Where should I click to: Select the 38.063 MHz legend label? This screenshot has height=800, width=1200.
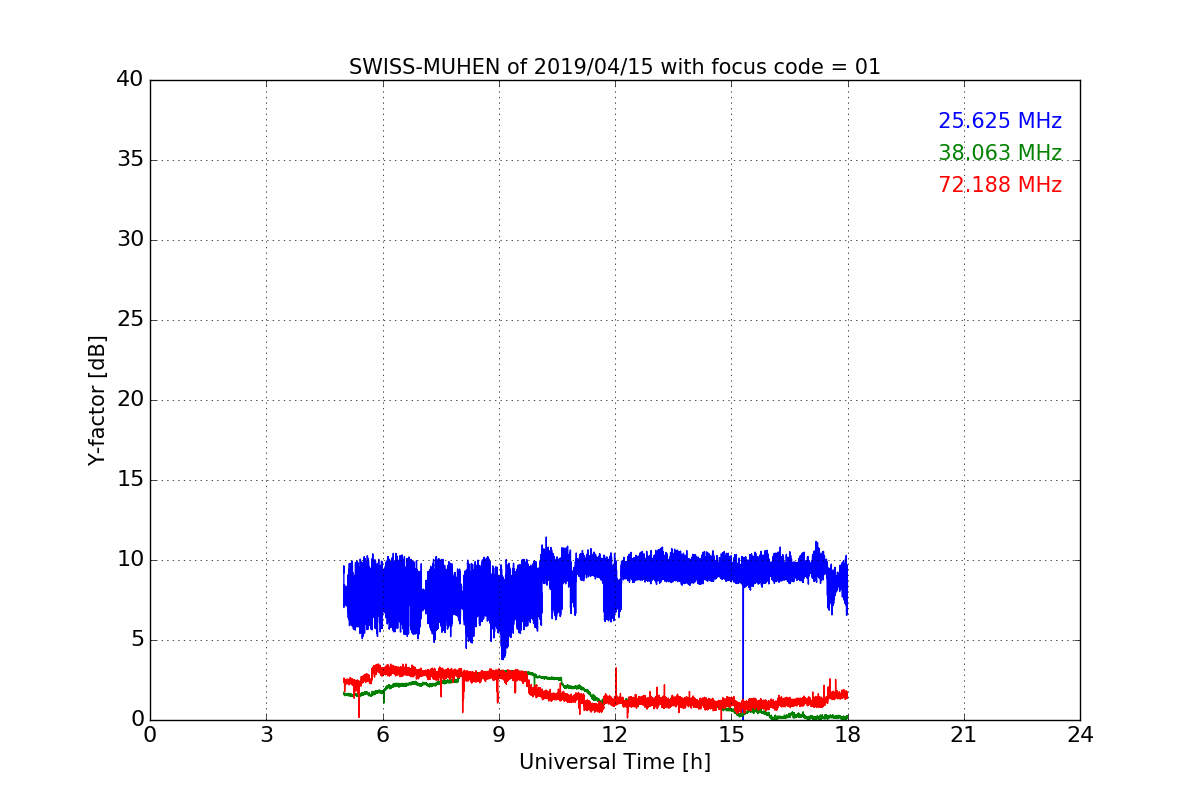click(1000, 153)
